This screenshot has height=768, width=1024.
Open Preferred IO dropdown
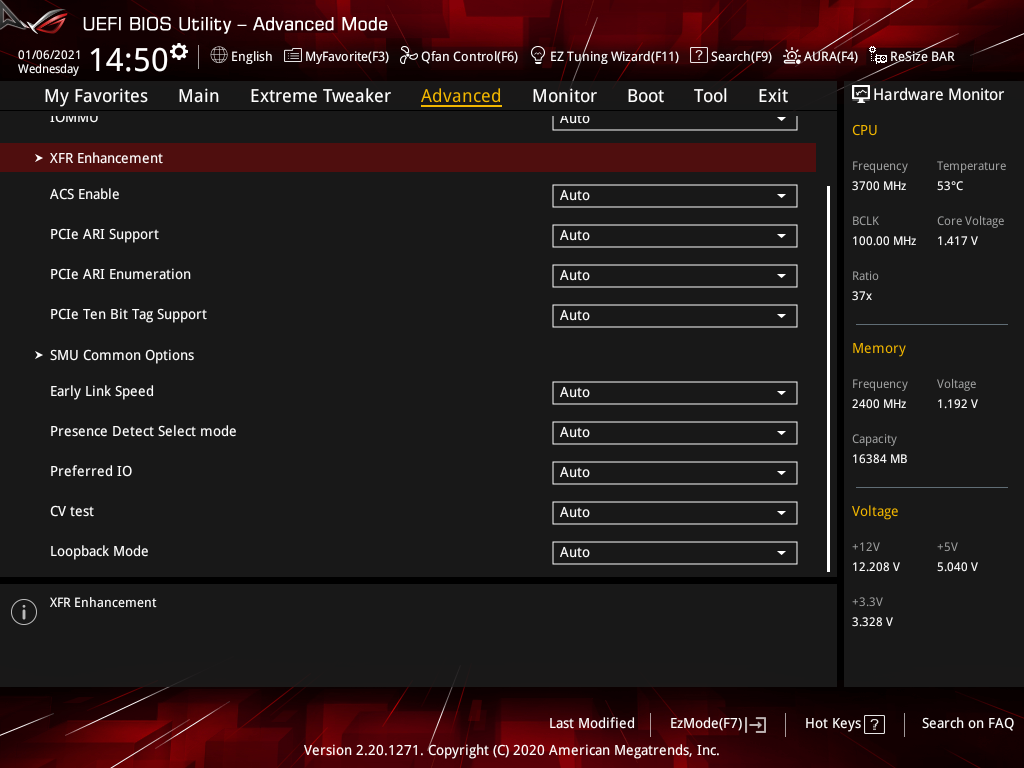(675, 473)
